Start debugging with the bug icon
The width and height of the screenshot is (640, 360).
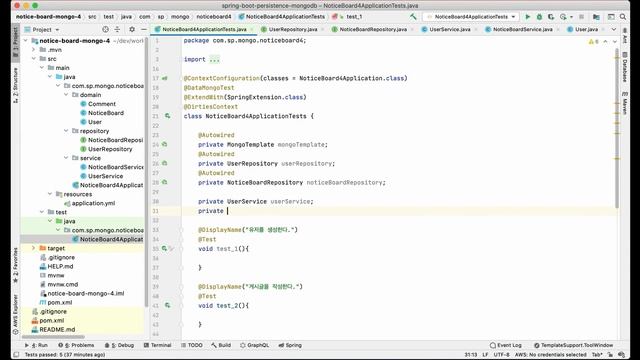[539, 17]
